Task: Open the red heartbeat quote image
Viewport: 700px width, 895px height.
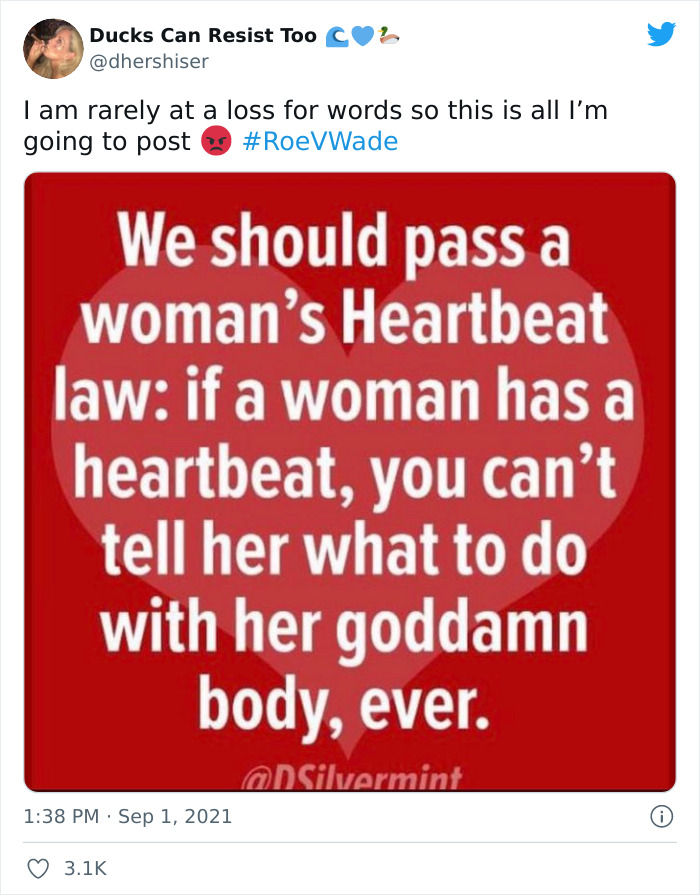Action: point(350,480)
